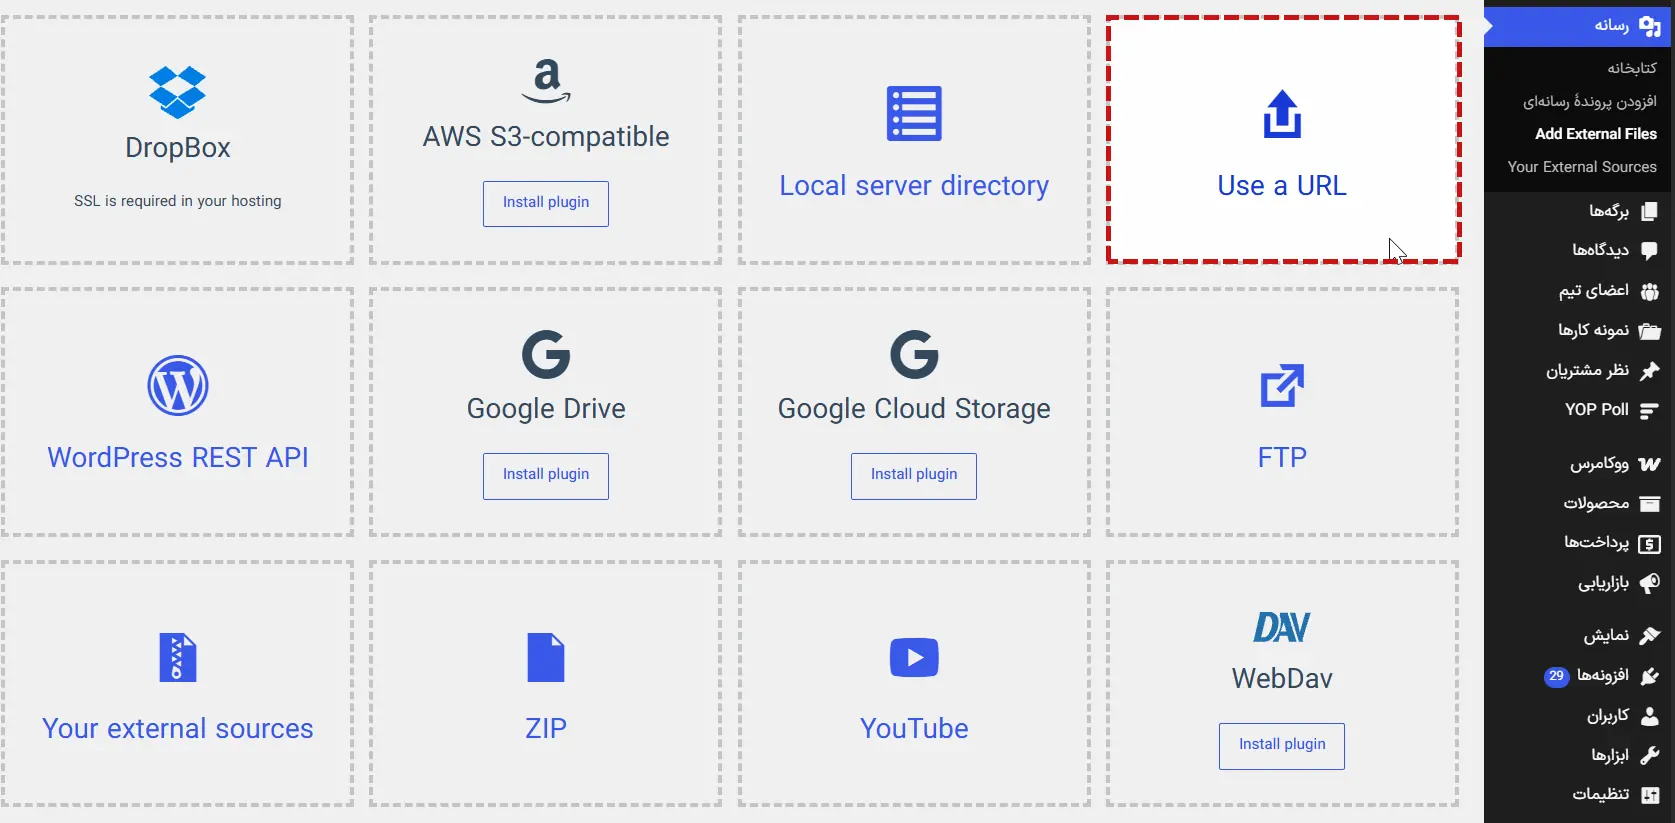Pick the ZIP file icon
The height and width of the screenshot is (823, 1675).
546,658
